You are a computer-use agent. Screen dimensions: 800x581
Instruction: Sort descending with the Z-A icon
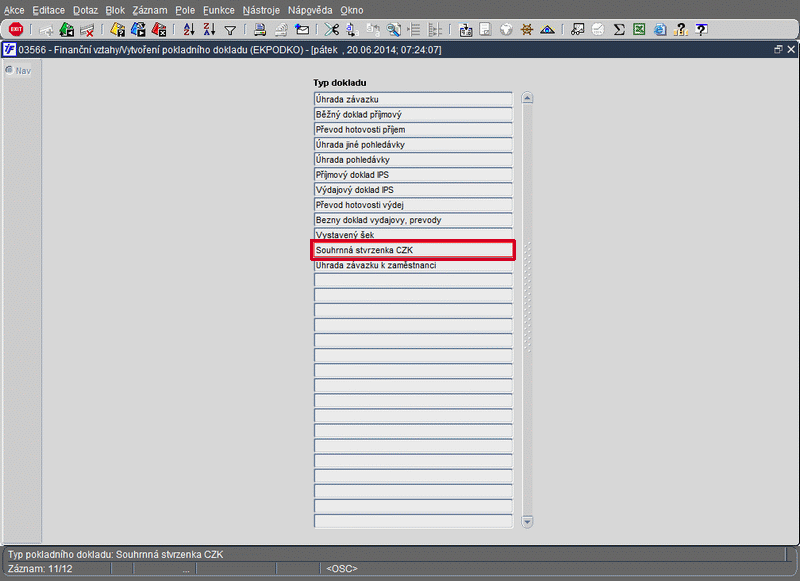point(209,30)
